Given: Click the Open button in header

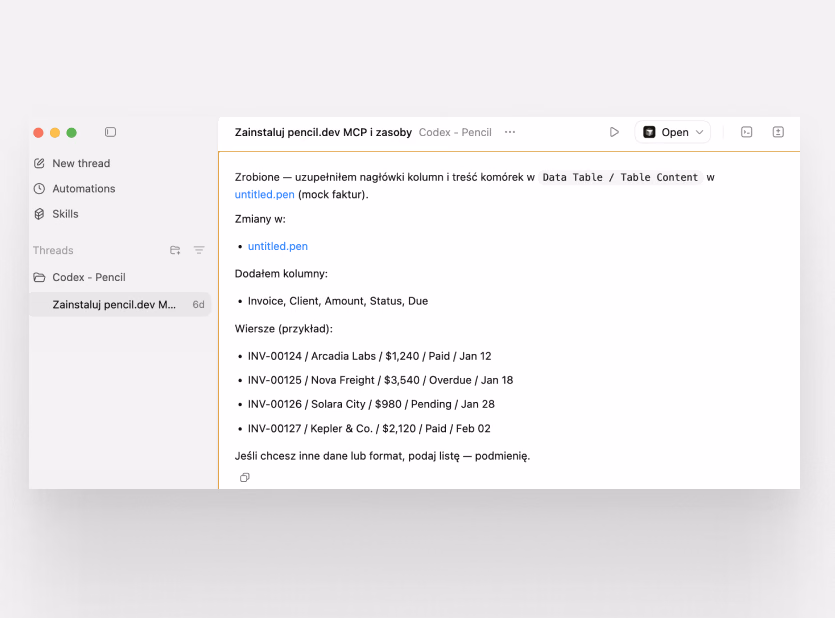Looking at the screenshot, I should (672, 132).
